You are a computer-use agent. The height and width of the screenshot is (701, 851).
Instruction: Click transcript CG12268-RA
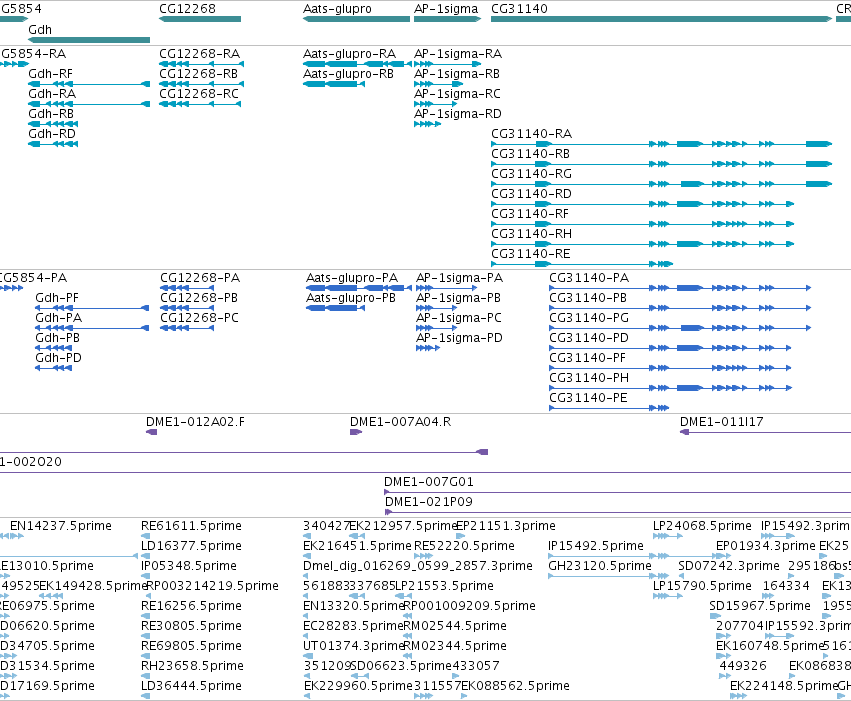tap(199, 54)
